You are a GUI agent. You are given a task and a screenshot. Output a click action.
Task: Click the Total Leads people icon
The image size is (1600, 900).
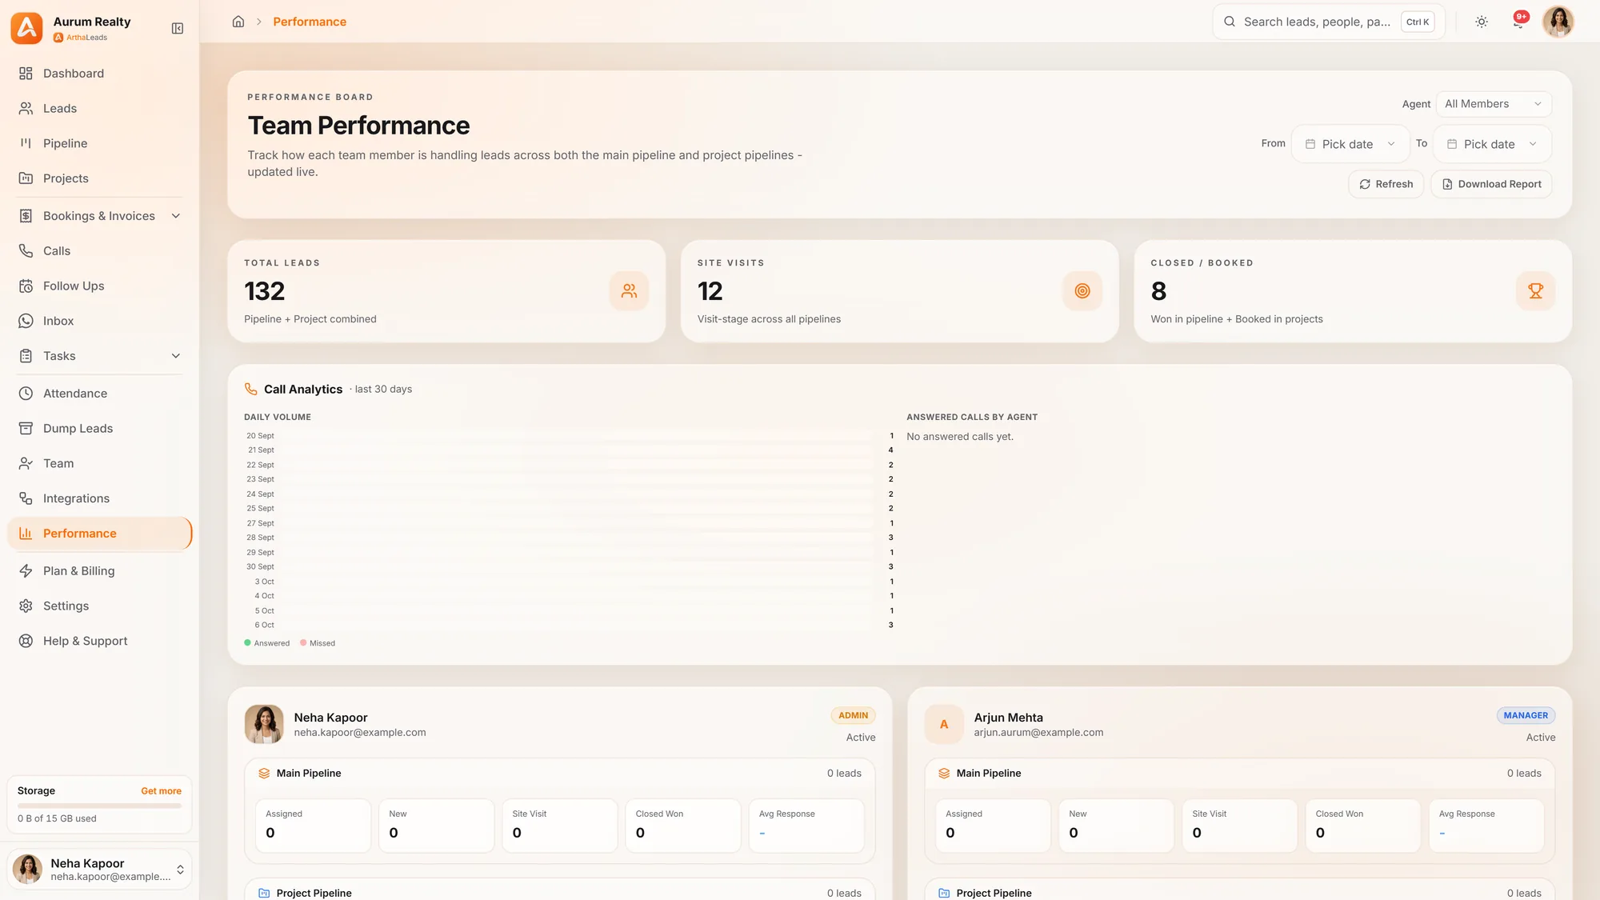pos(629,291)
